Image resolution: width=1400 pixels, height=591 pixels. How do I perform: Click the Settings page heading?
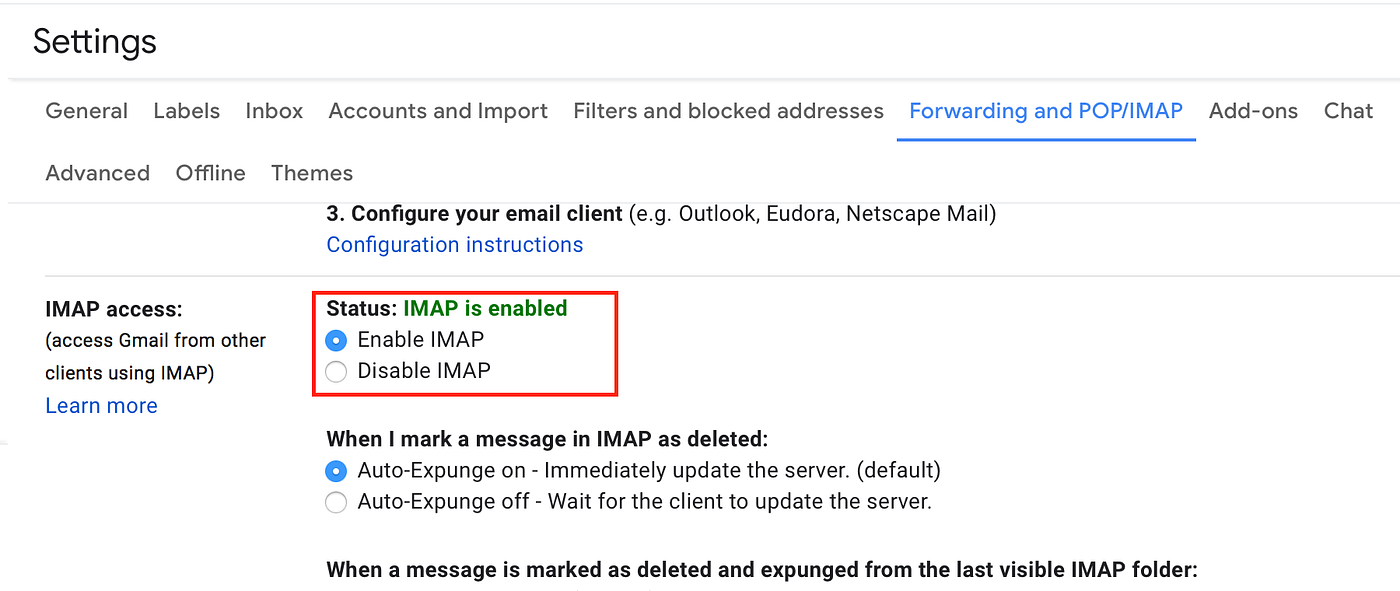point(95,42)
